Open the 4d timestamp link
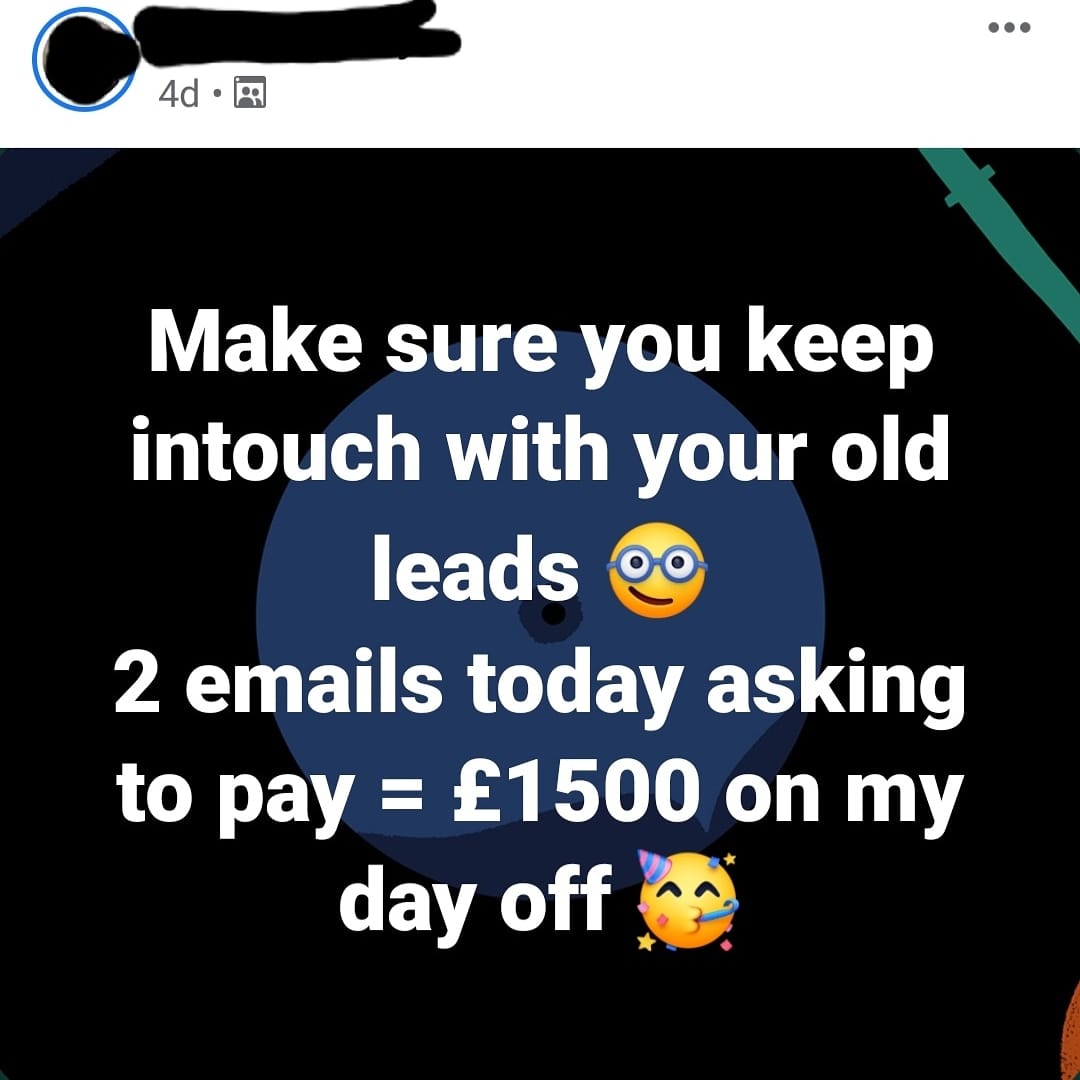This screenshot has height=1080, width=1080. [x=178, y=94]
